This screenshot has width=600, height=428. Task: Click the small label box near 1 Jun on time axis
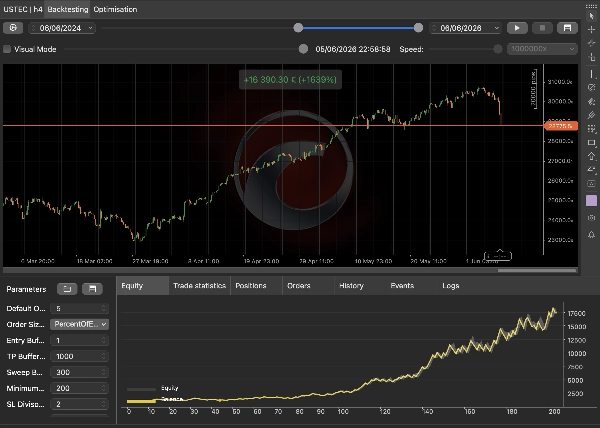pyautogui.click(x=498, y=256)
